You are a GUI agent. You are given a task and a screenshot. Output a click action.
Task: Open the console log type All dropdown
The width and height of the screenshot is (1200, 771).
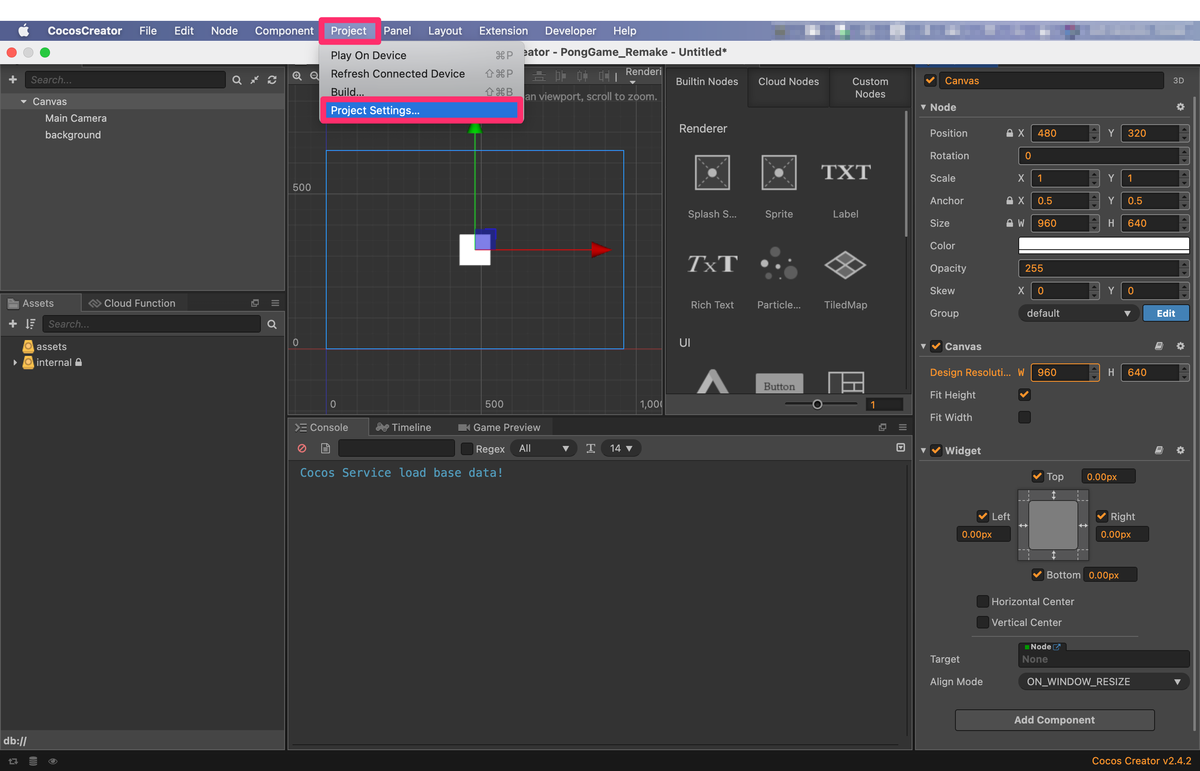(x=545, y=449)
